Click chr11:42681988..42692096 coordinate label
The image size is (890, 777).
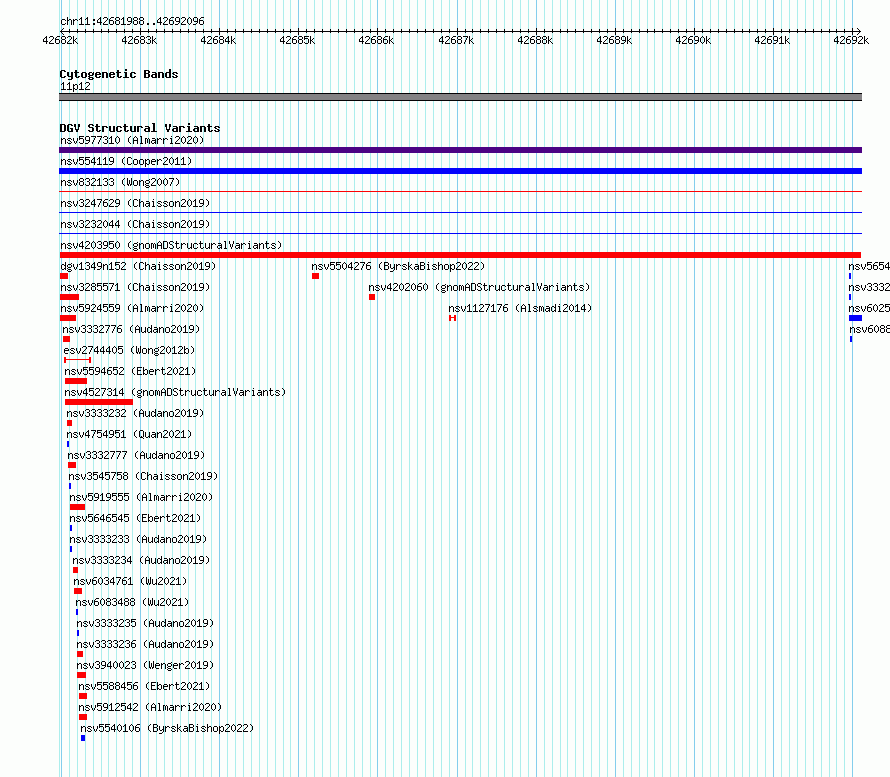(132, 21)
